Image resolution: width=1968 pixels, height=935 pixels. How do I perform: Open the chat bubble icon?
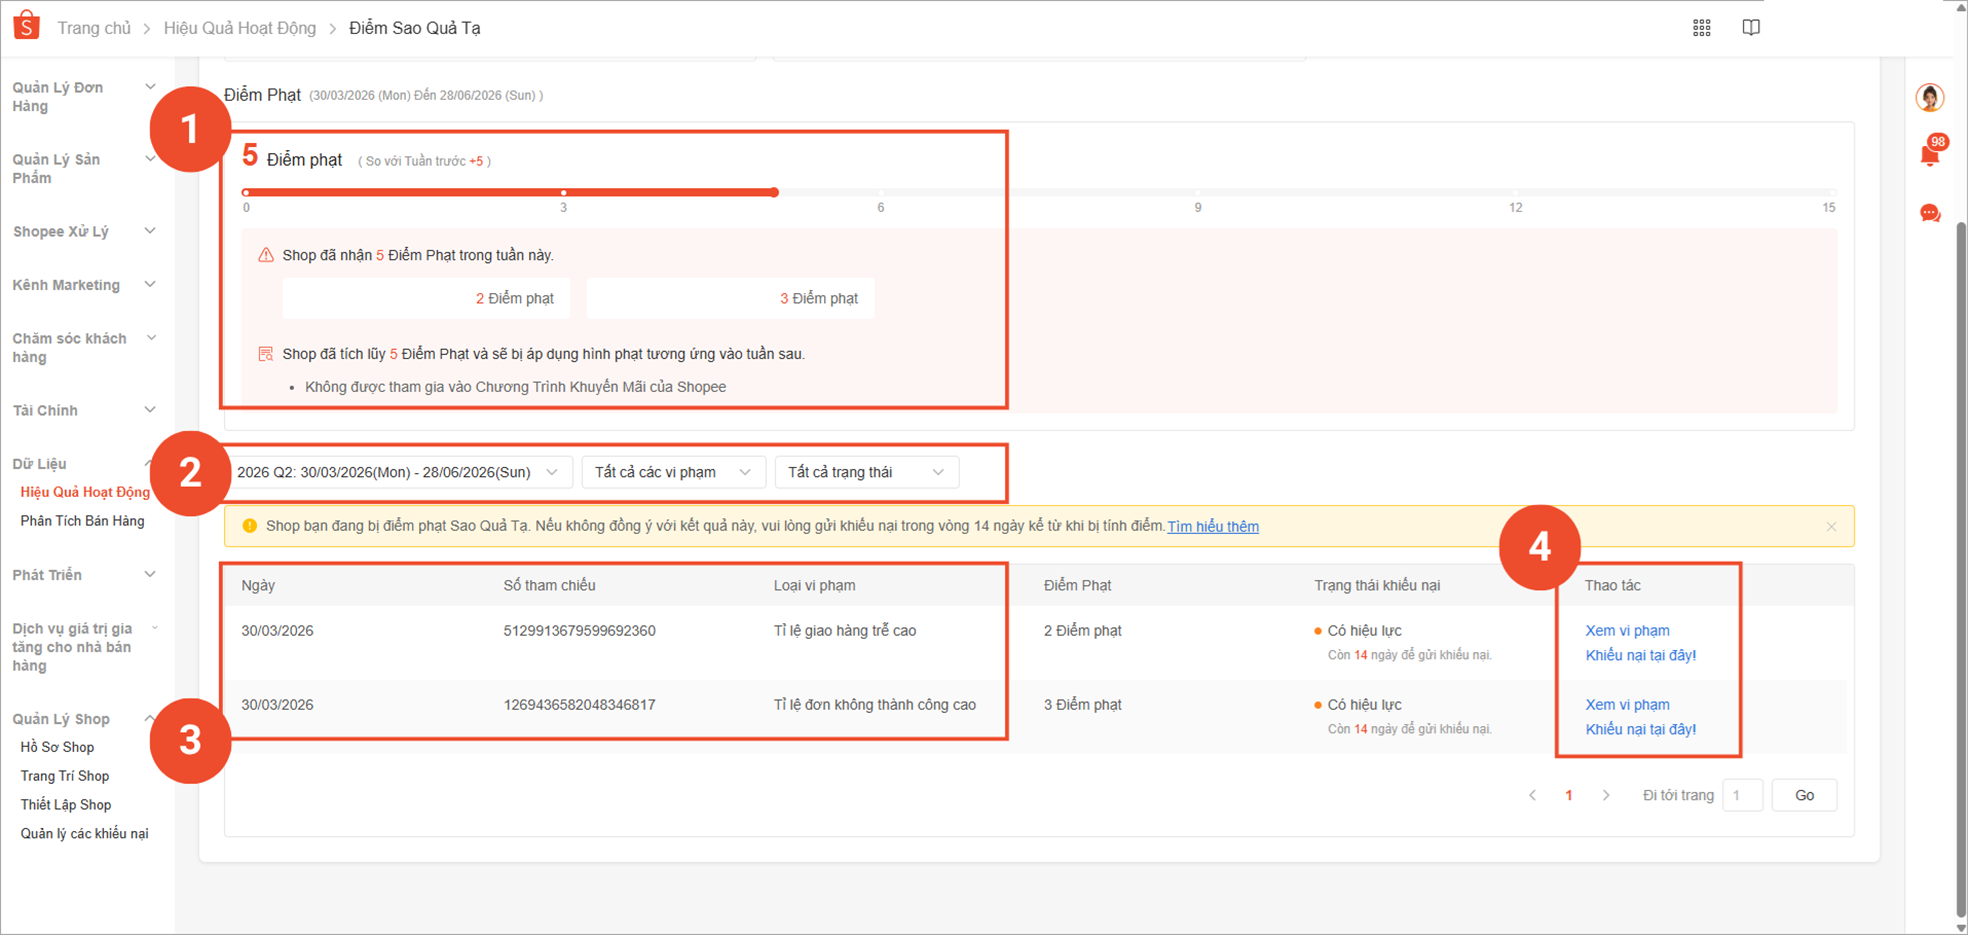point(1930,213)
